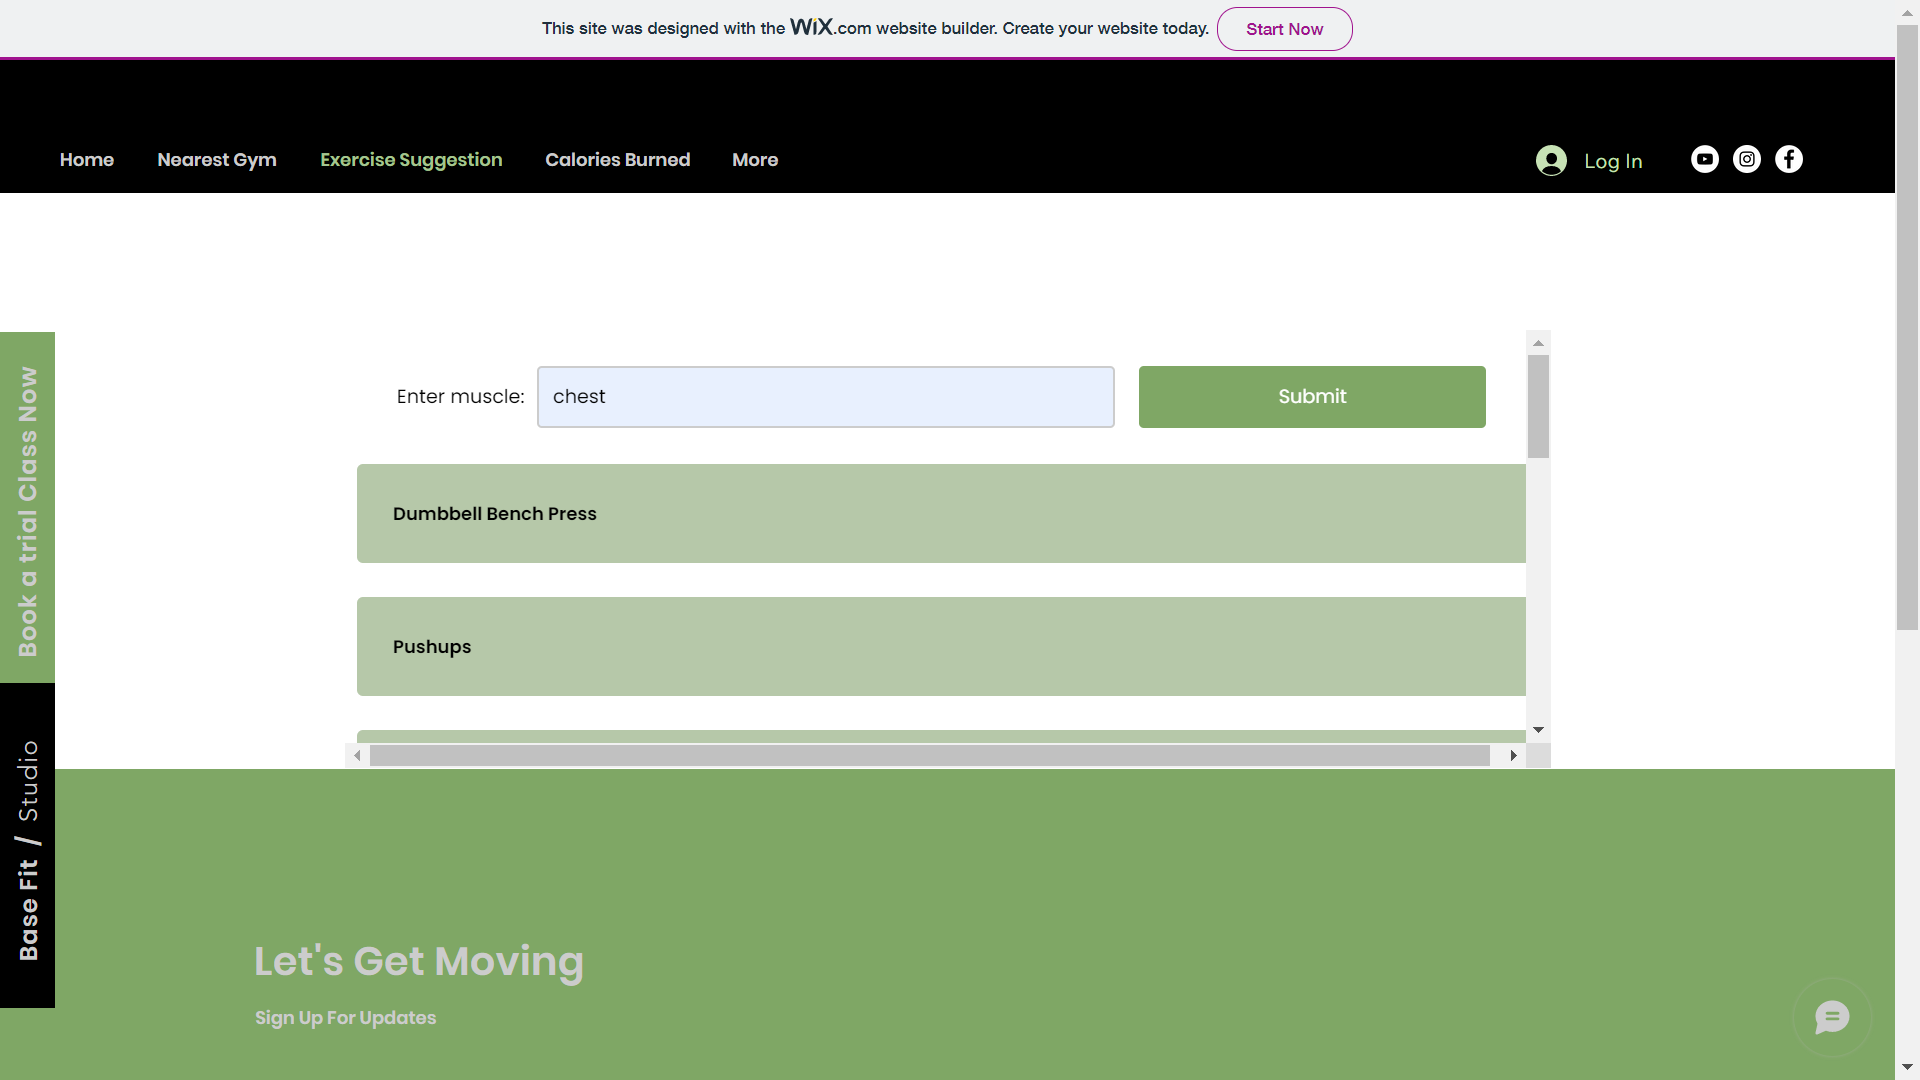
Task: Open the Facebook social icon
Action: (1788, 160)
